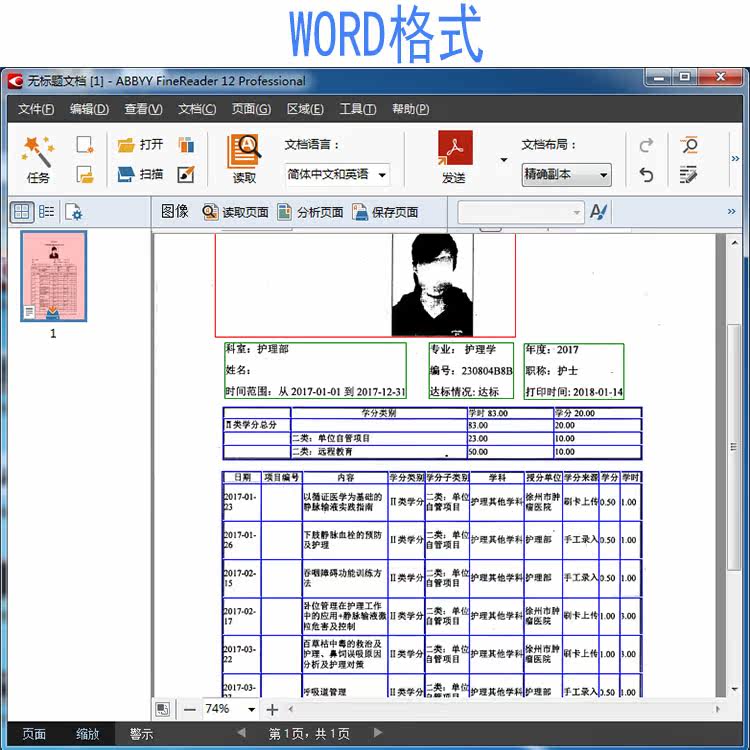Click the redo arrow icon
Image resolution: width=750 pixels, height=750 pixels.
pos(646,145)
